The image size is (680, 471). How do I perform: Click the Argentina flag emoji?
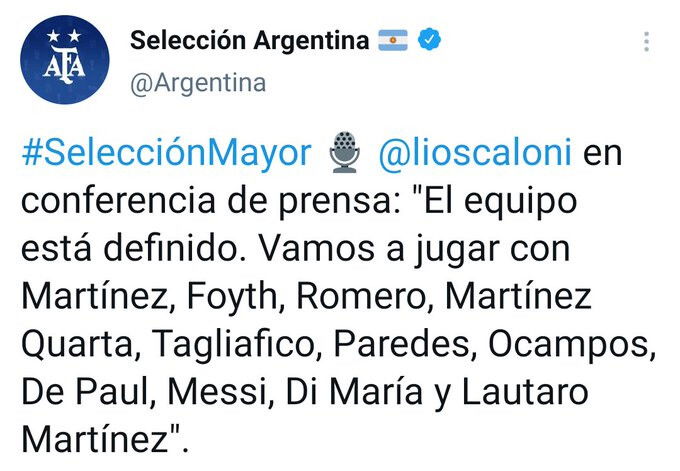click(393, 40)
